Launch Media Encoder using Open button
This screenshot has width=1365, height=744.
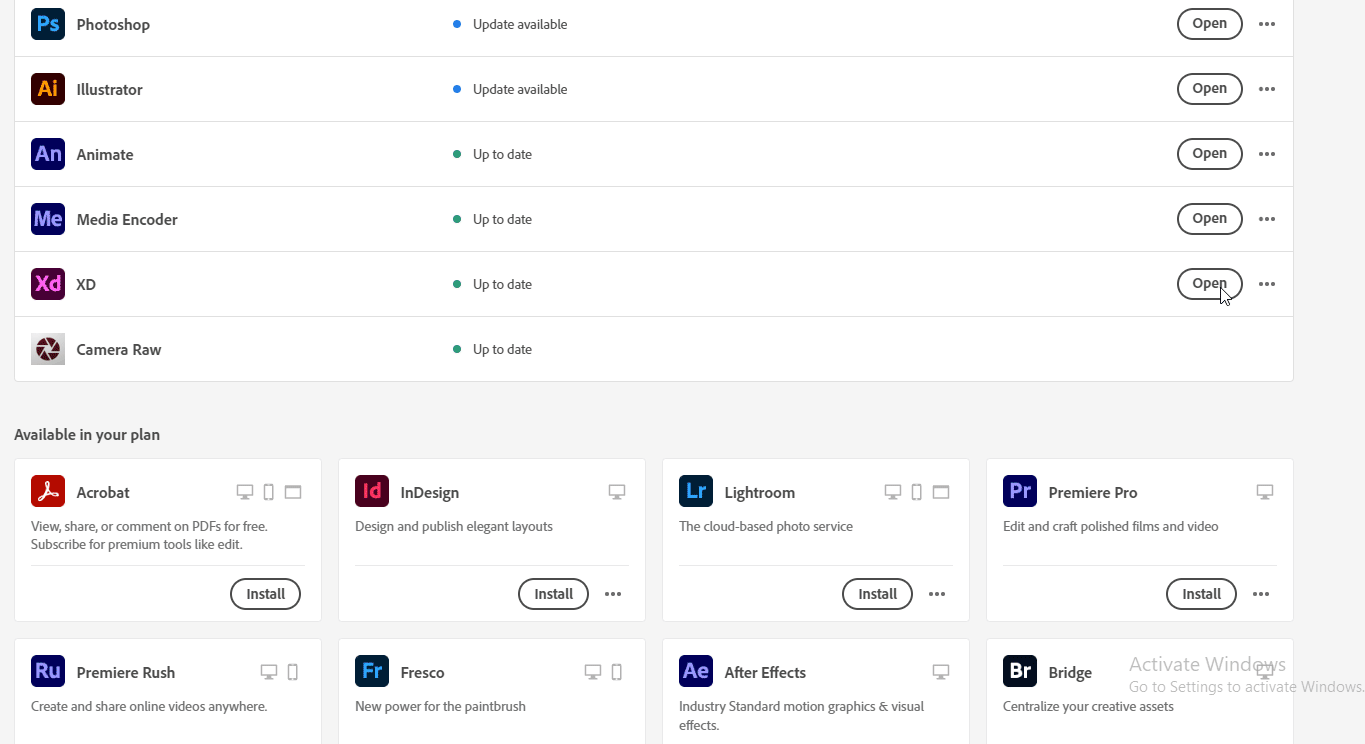coord(1210,219)
